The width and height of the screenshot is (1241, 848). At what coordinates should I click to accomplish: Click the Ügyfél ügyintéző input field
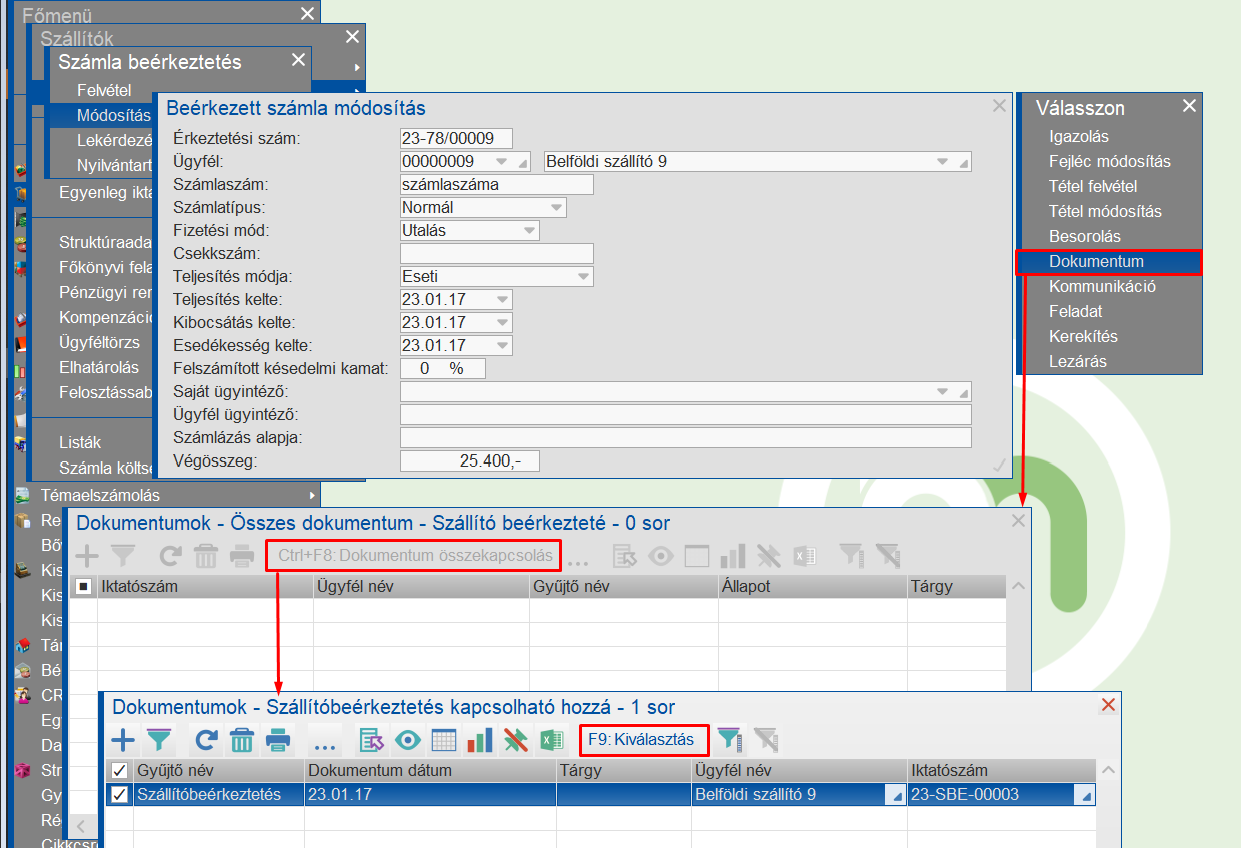click(x=685, y=415)
